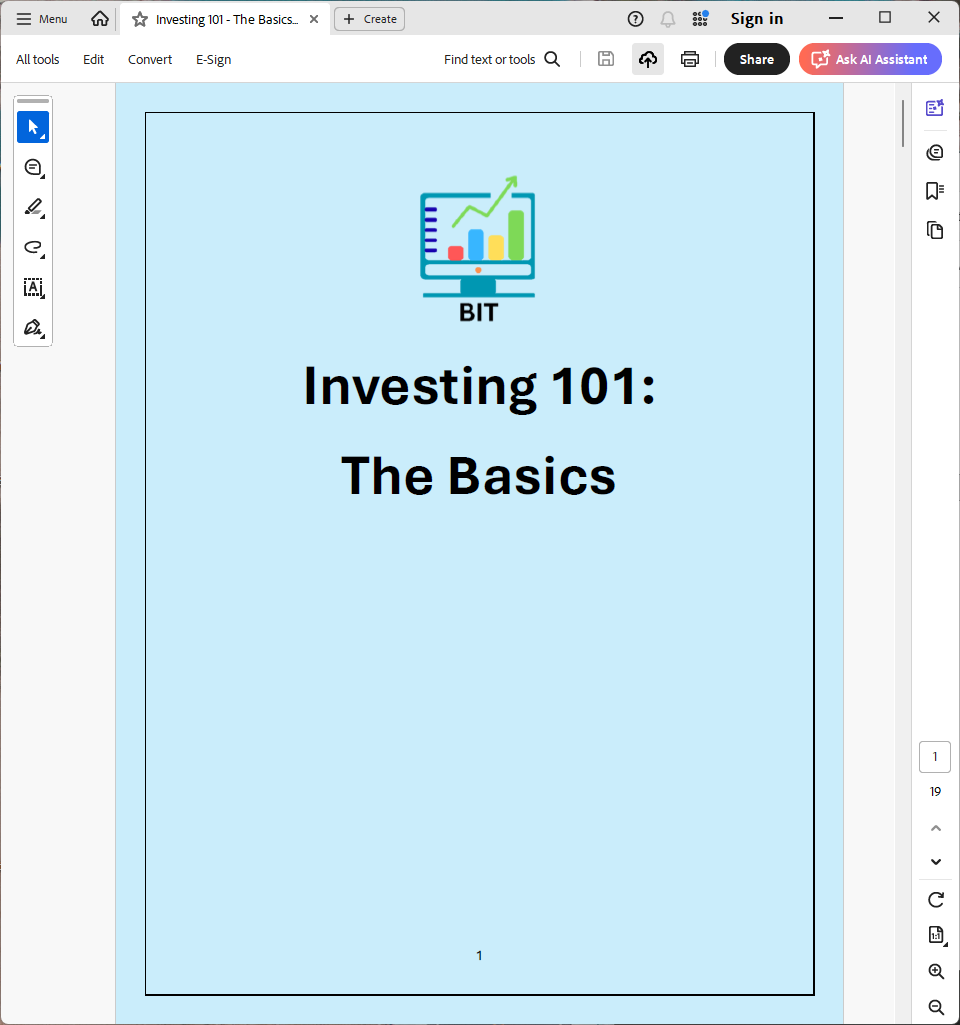This screenshot has width=960, height=1025.
Task: Open the All tools menu
Action: coord(37,59)
